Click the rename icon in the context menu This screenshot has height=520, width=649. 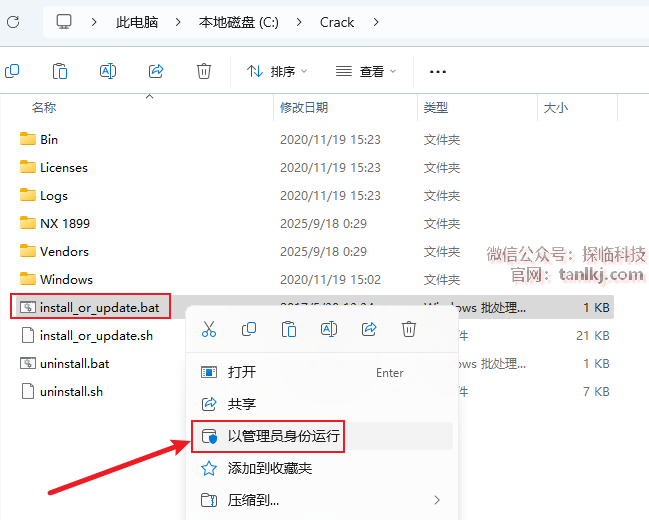point(329,329)
